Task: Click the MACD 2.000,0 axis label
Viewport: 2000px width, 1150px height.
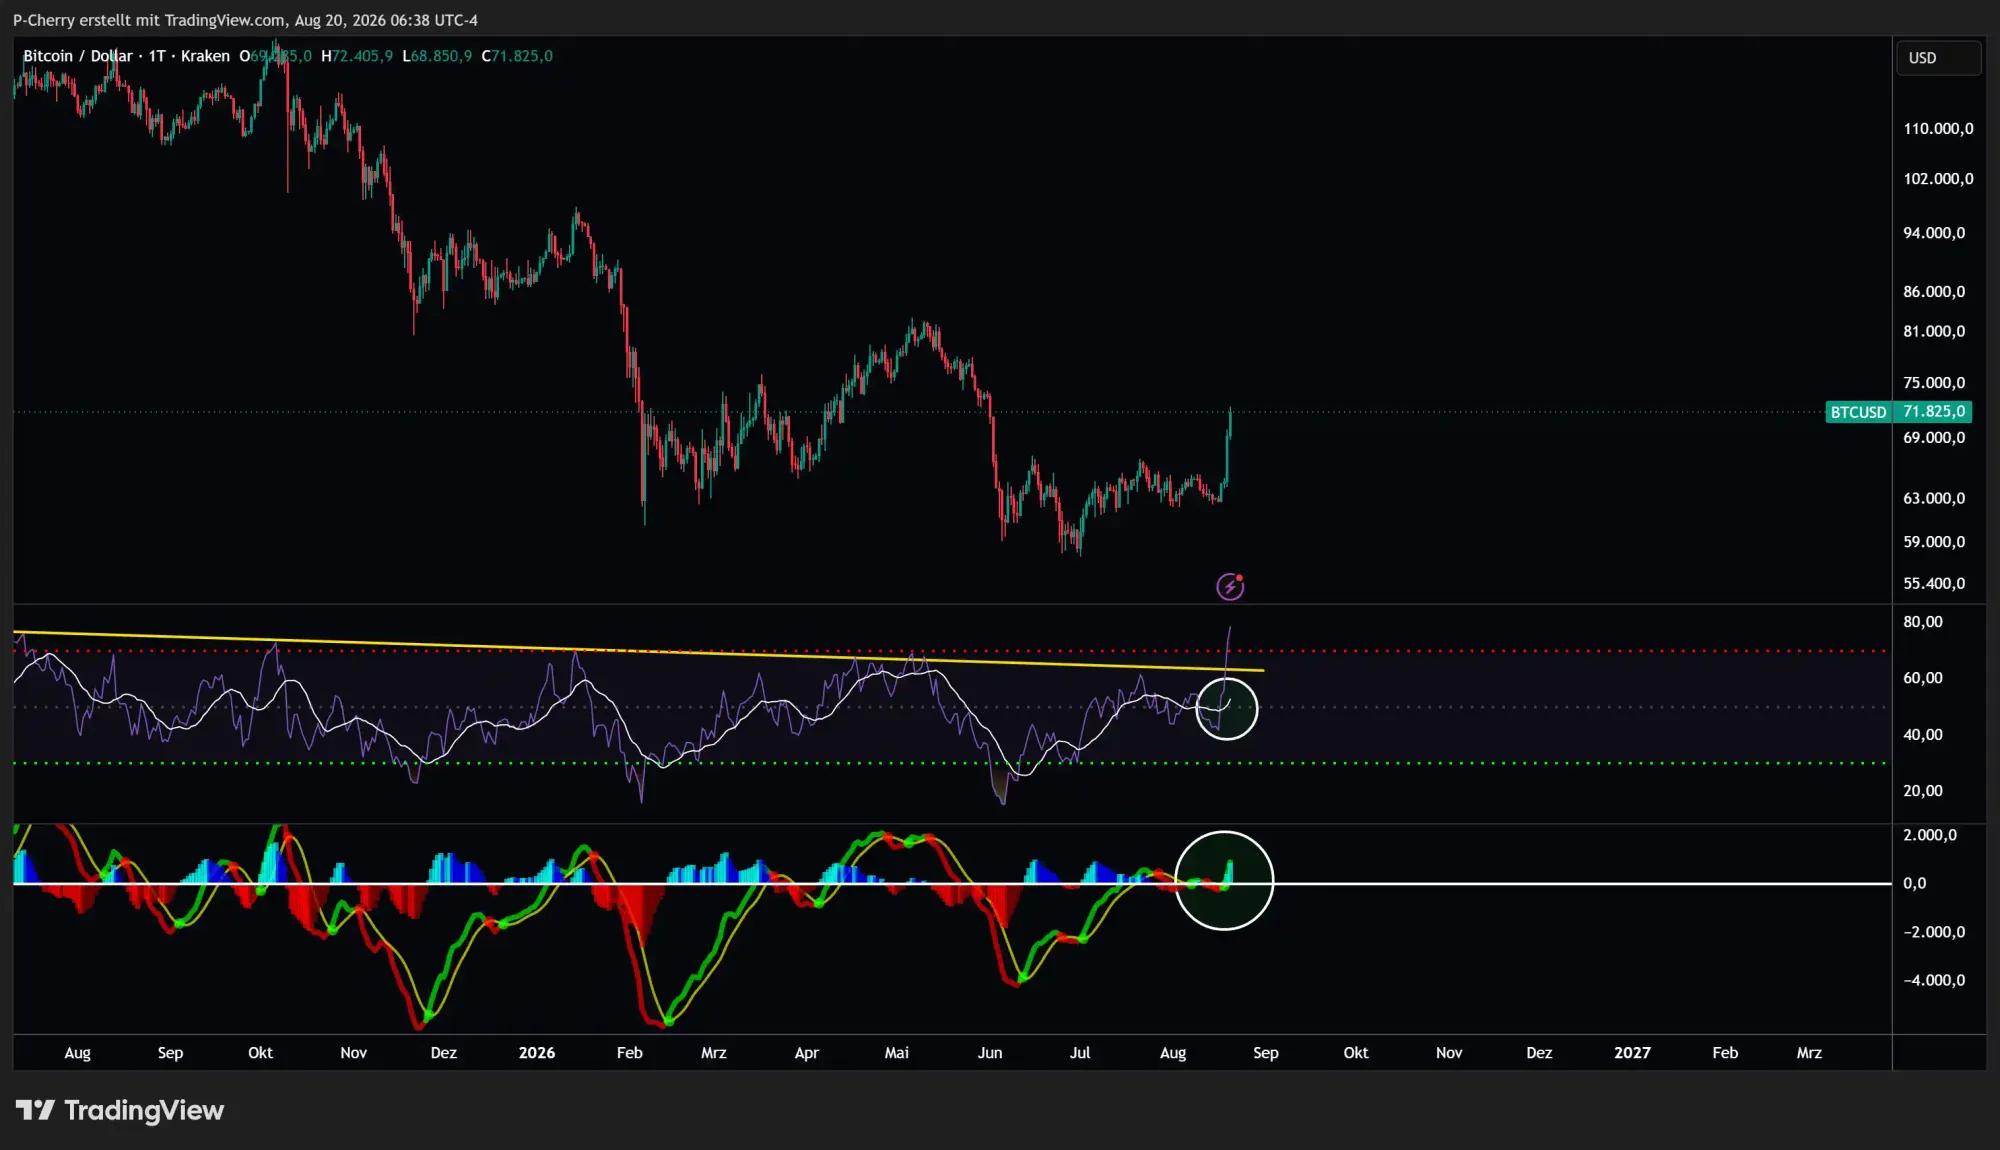Action: [1930, 835]
